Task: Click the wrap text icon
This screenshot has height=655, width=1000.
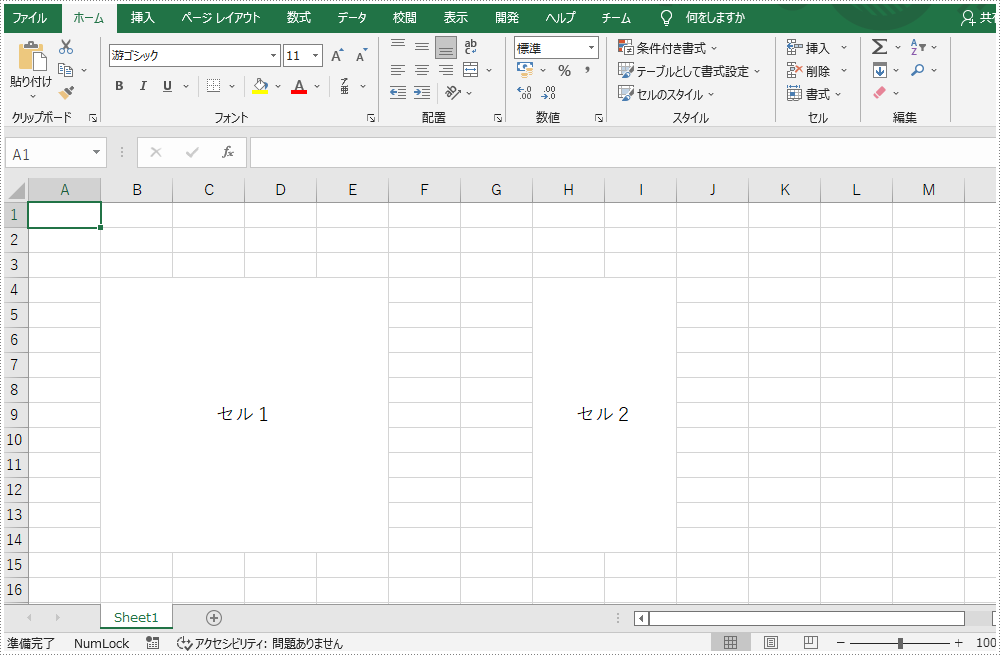Action: coord(471,46)
